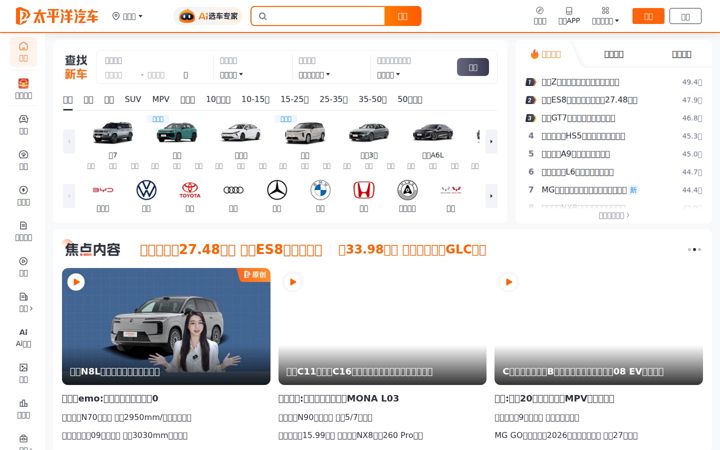This screenshot has width=720, height=450.
Task: Click the magnifier icon in search box
Action: [263, 16]
